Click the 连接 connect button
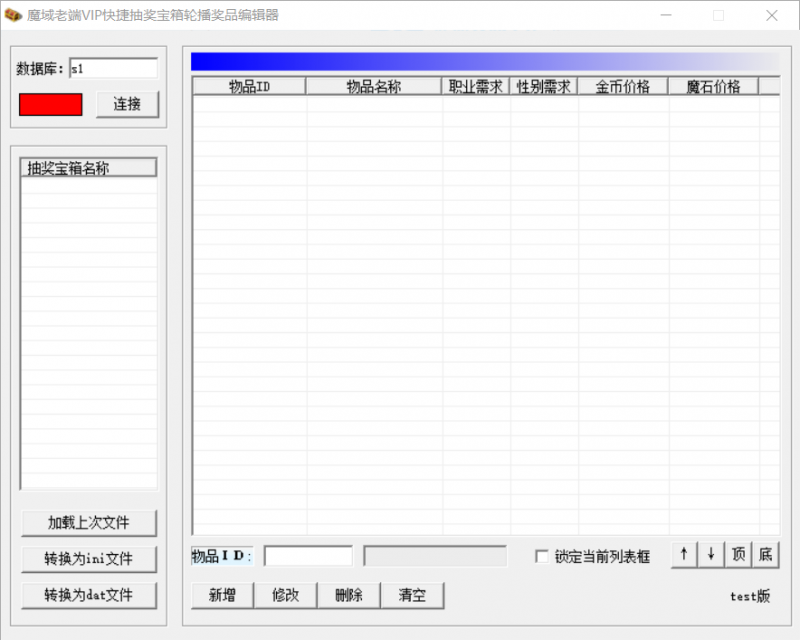800x640 pixels. [127, 103]
